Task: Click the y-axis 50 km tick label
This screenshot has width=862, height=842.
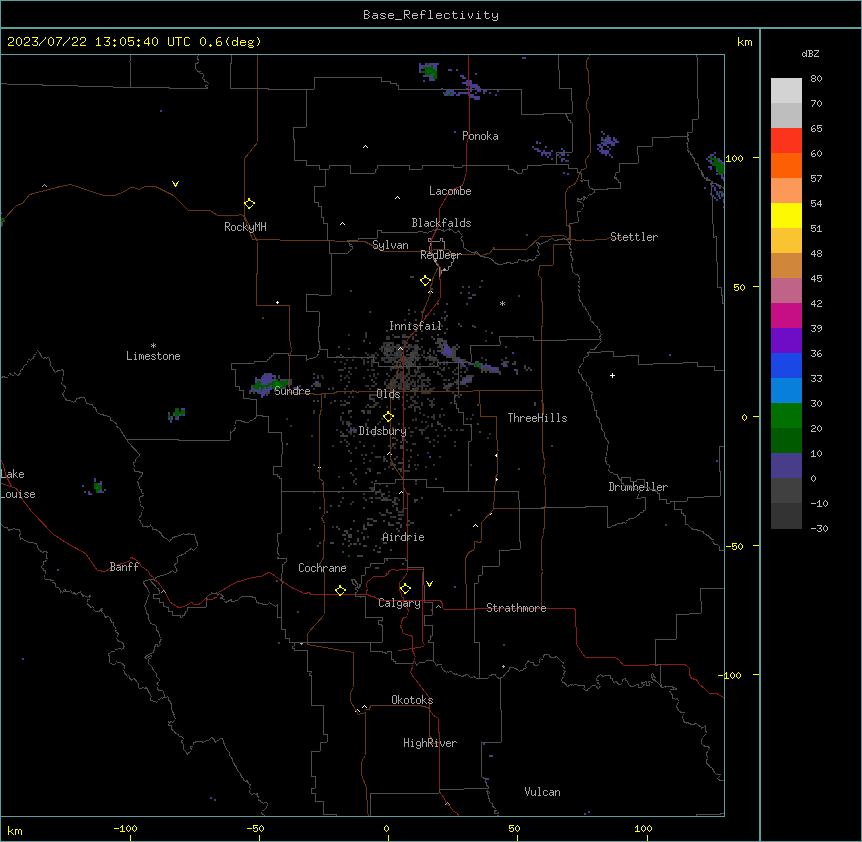Action: pyautogui.click(x=739, y=287)
